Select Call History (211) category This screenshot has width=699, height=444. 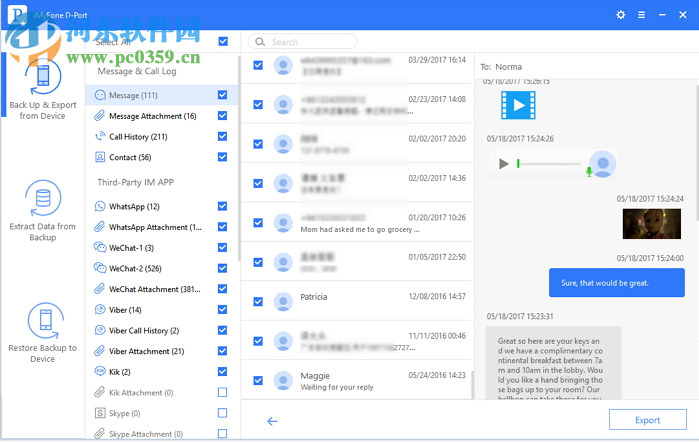[x=163, y=136]
